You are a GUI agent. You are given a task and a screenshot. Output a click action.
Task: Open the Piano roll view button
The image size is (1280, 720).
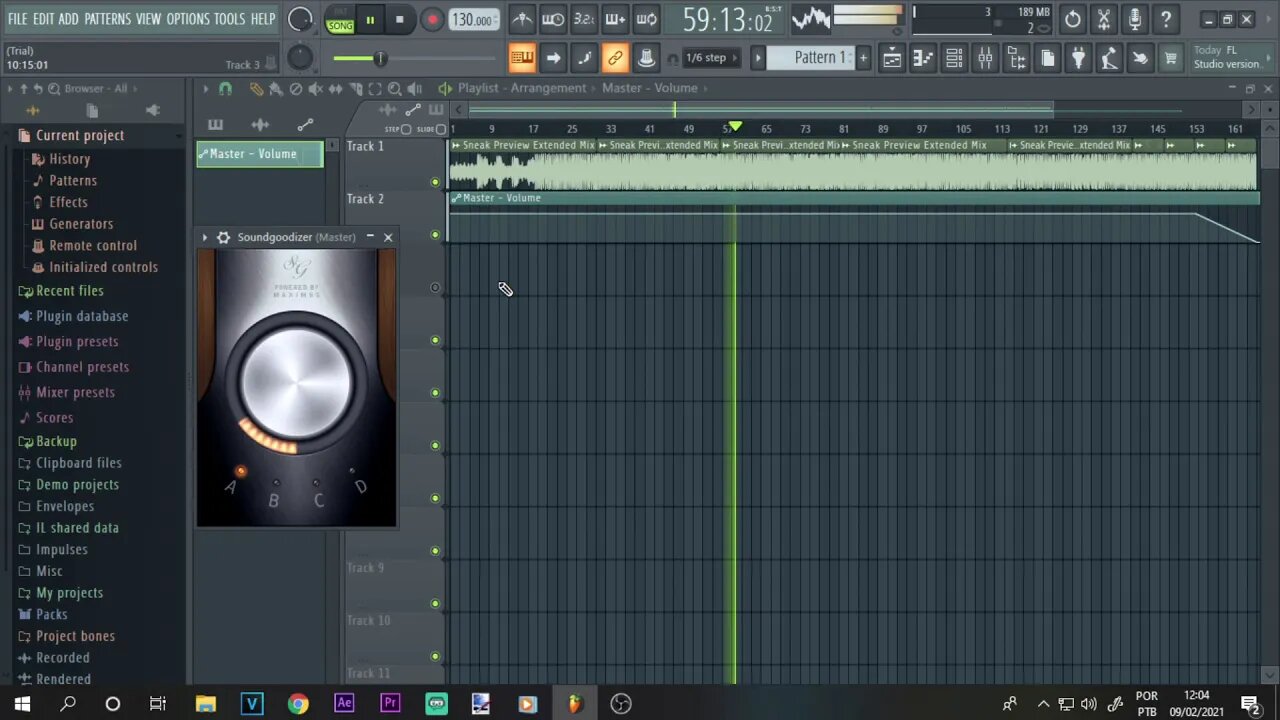coord(923,58)
